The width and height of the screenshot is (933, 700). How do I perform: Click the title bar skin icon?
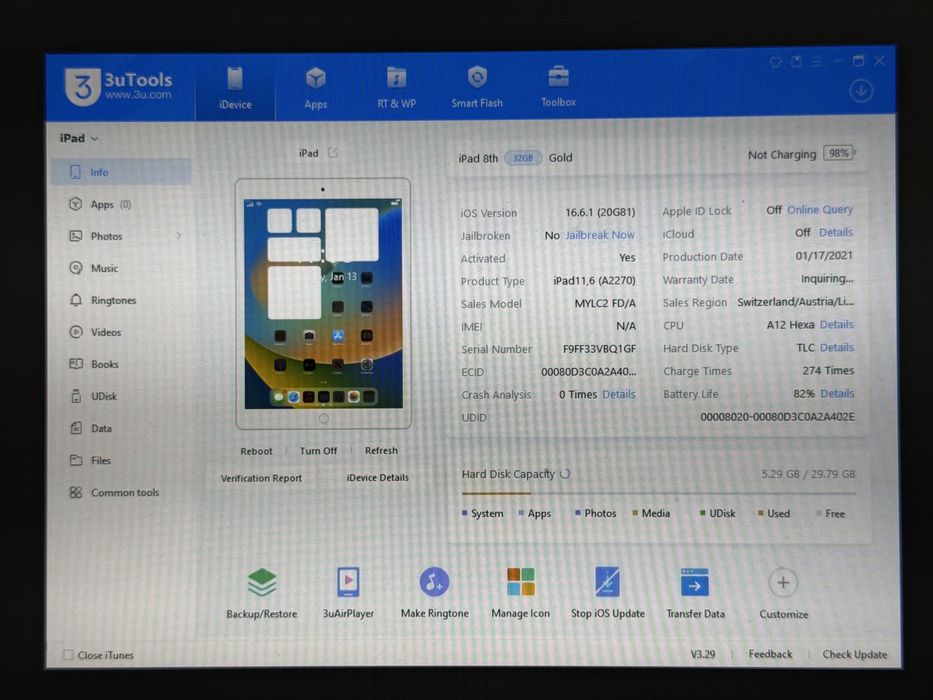point(775,62)
